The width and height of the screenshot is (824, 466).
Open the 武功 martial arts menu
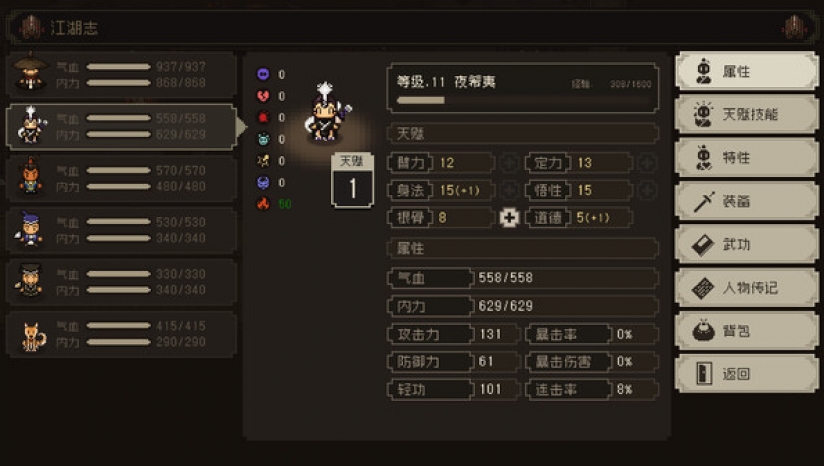pyautogui.click(x=746, y=244)
